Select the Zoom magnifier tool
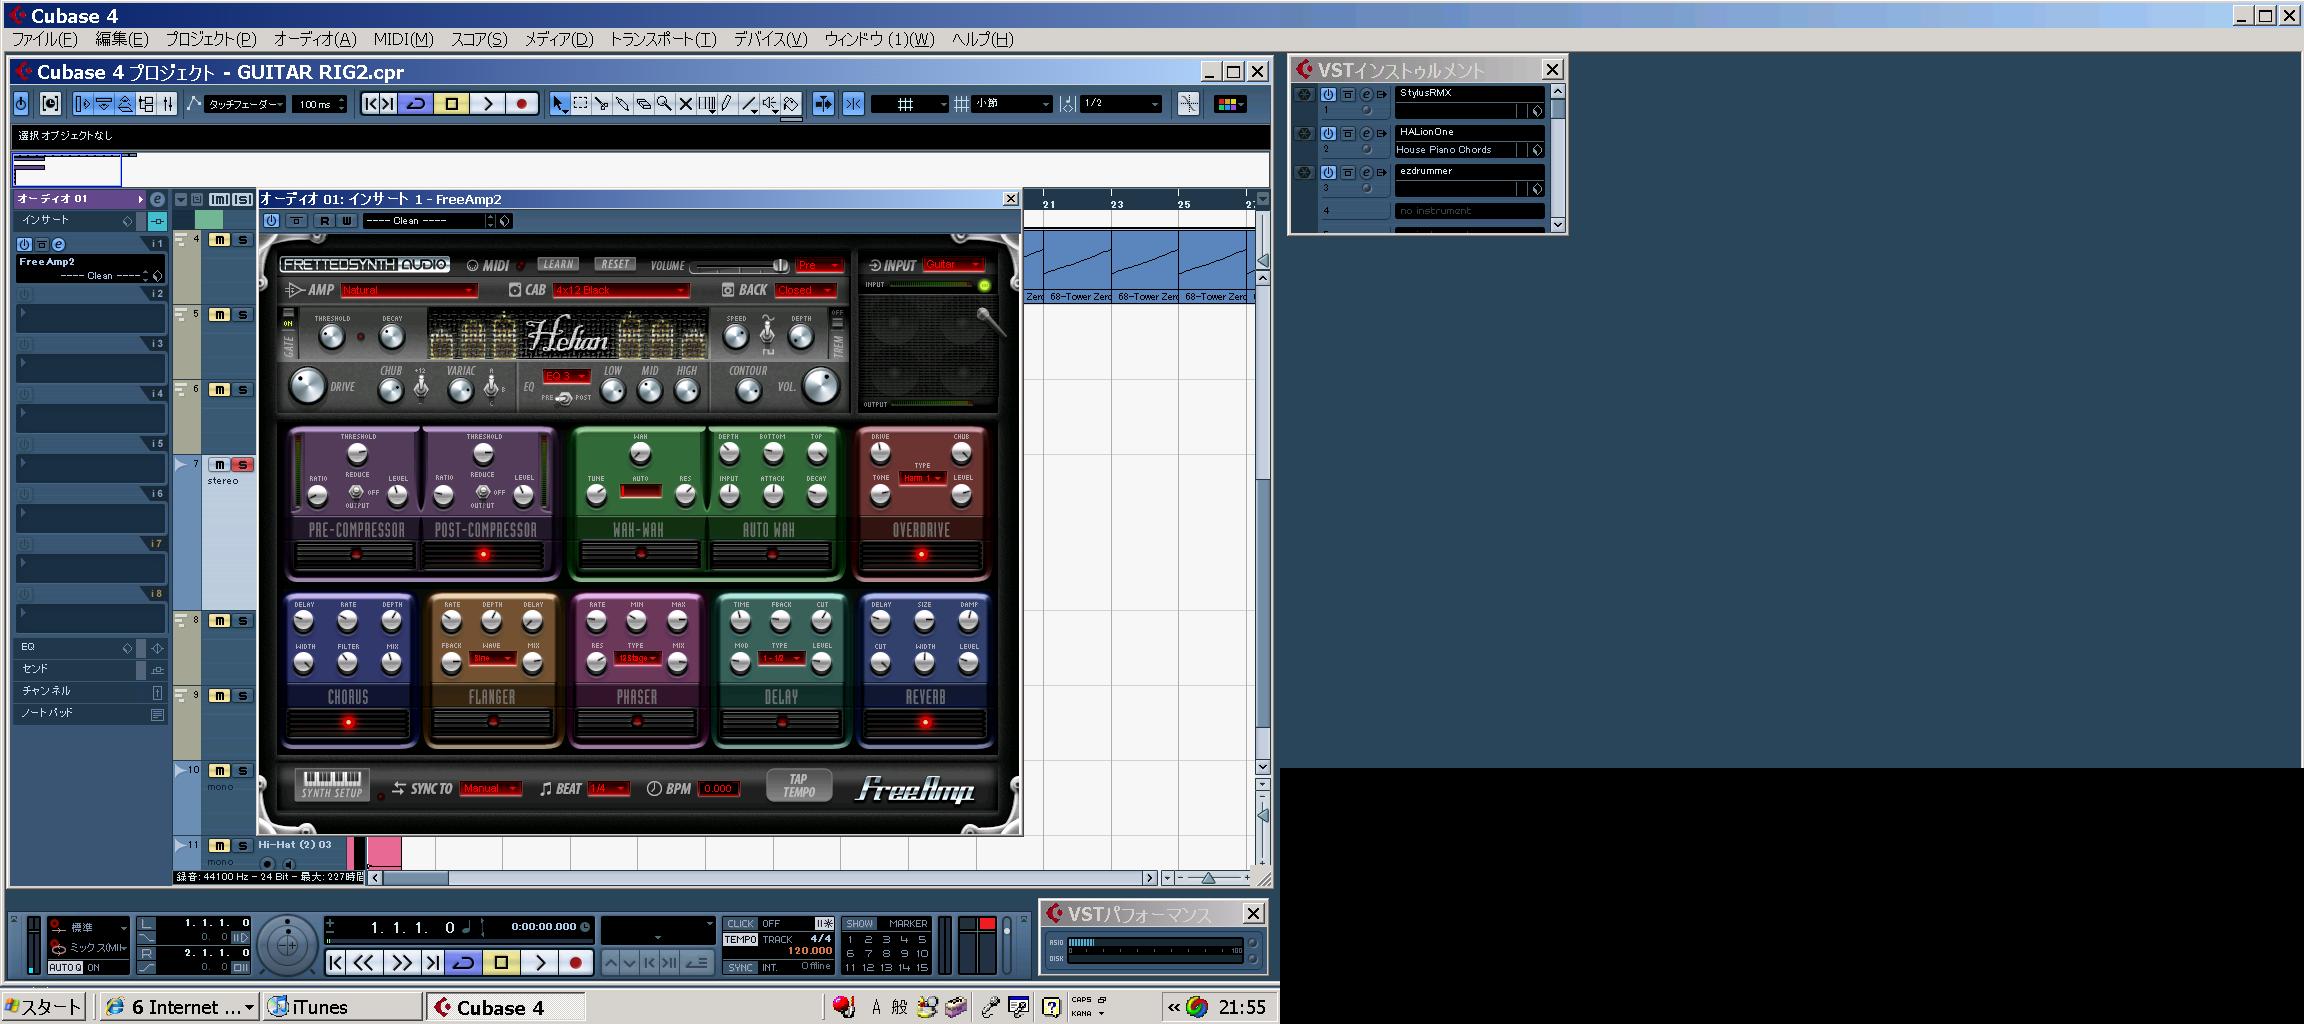2304x1024 pixels. point(664,103)
